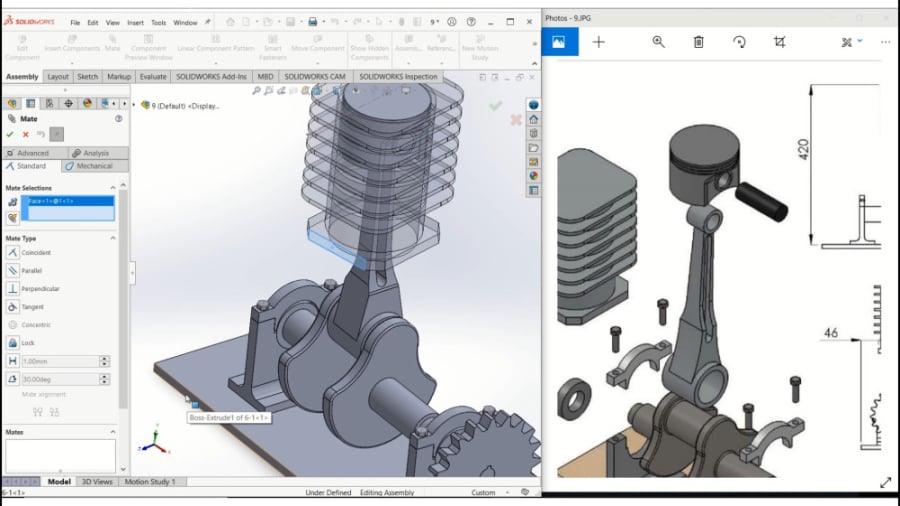Choose the Perpendicular mate icon
The height and width of the screenshot is (506, 900).
[13, 289]
